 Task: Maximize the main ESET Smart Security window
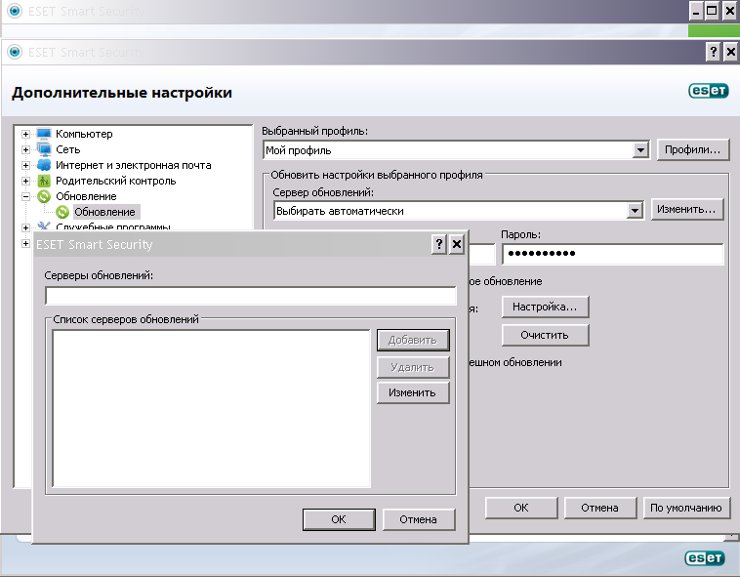click(x=712, y=11)
